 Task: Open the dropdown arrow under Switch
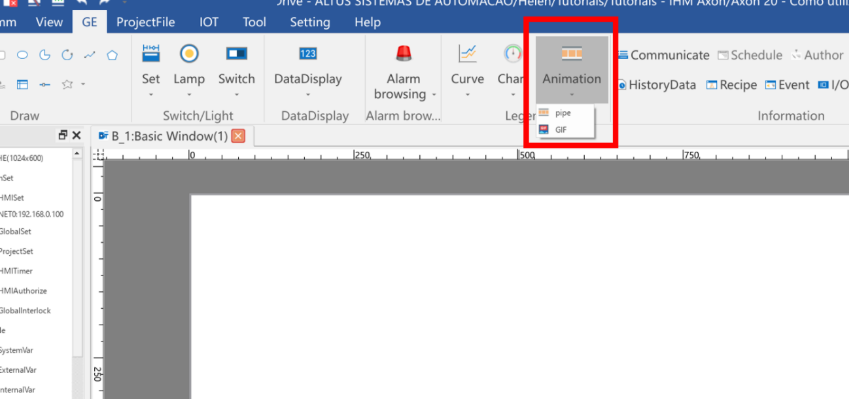(237, 95)
